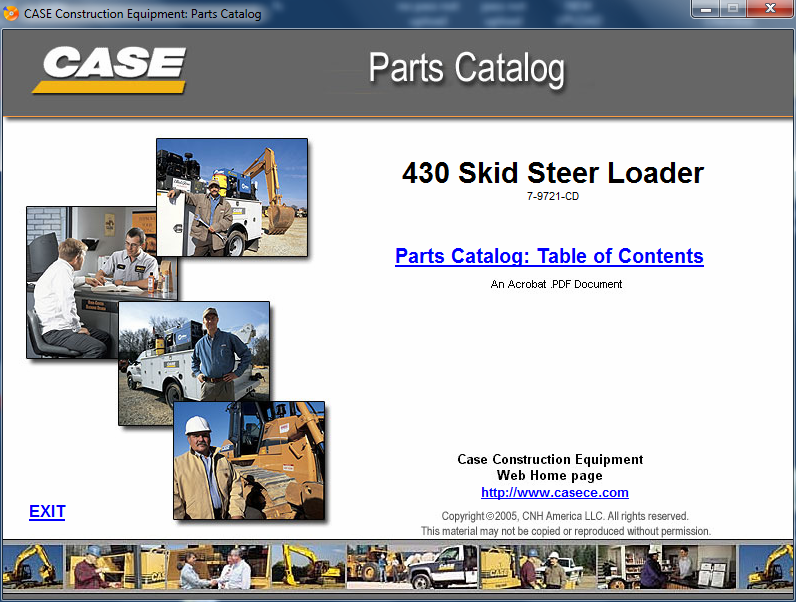Click photo of two men at parts counter
This screenshot has width=796, height=602.
click(x=91, y=282)
